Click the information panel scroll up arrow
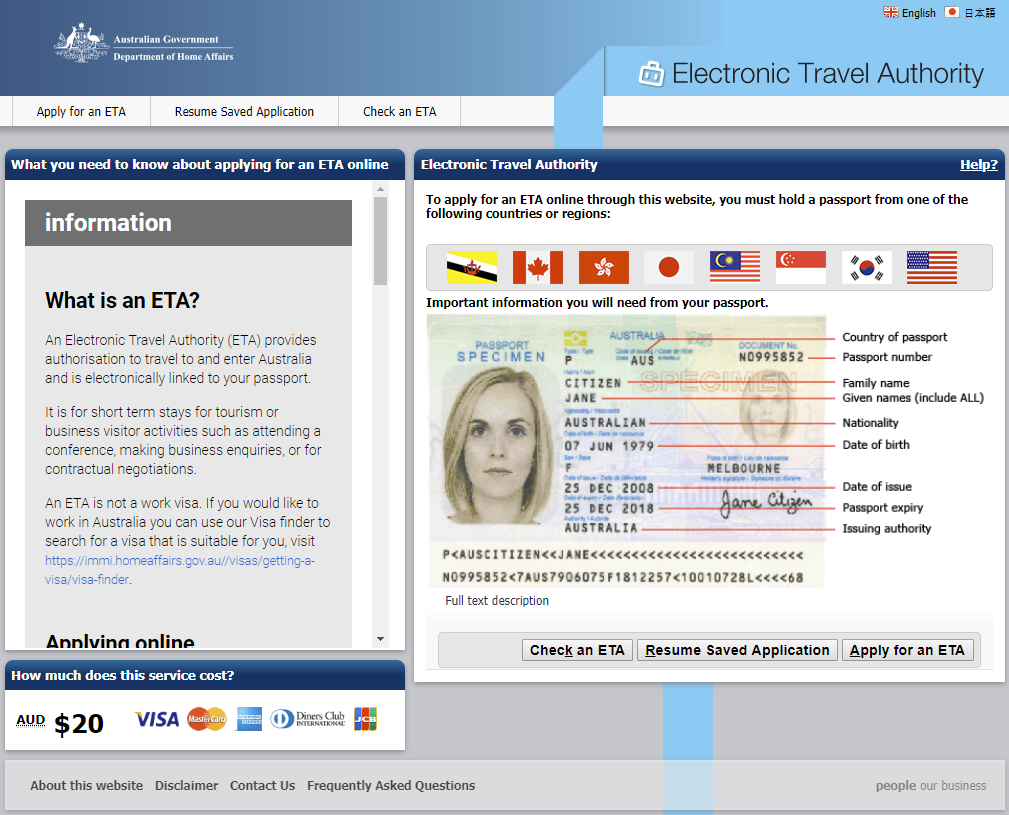This screenshot has width=1009, height=815. click(x=380, y=188)
